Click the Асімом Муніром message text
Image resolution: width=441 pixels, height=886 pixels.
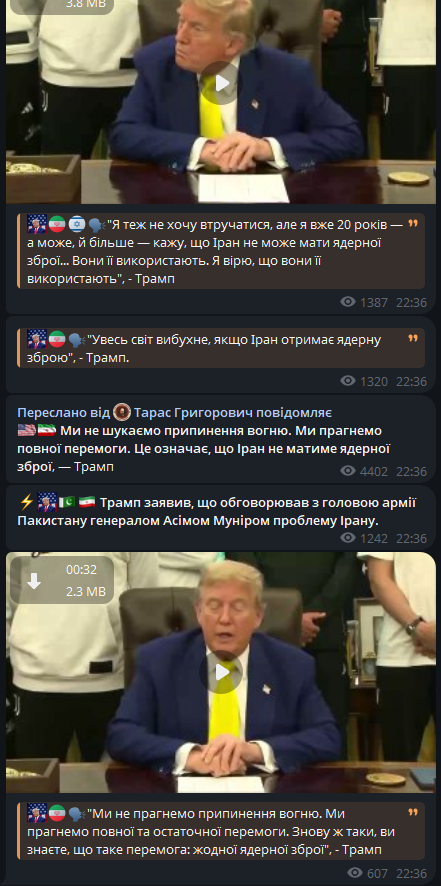(x=217, y=511)
